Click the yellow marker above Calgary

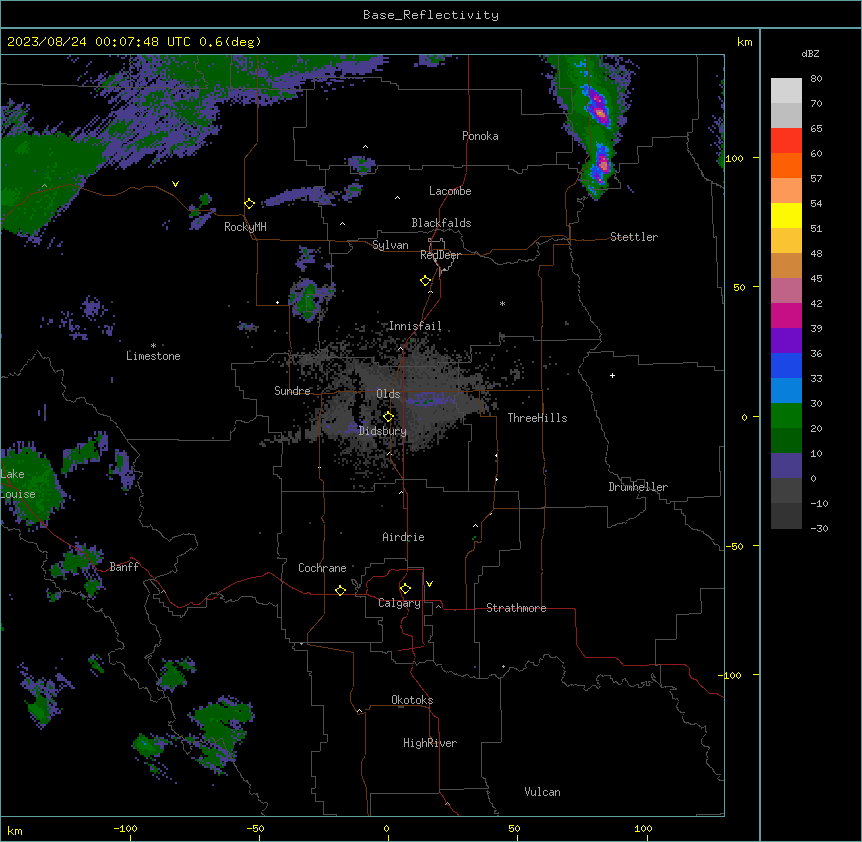405,589
